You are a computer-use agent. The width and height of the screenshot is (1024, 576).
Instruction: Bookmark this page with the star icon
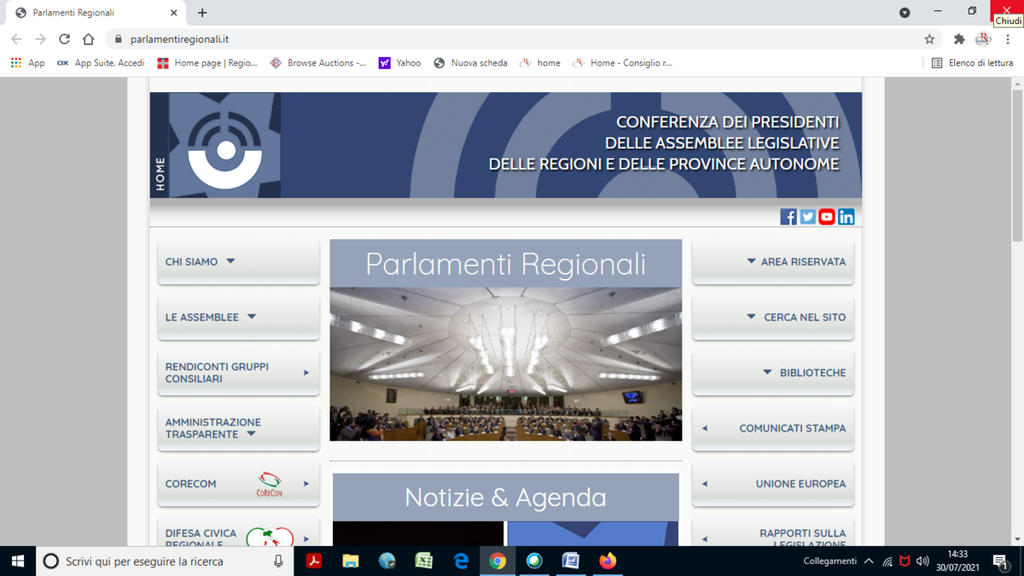(929, 39)
